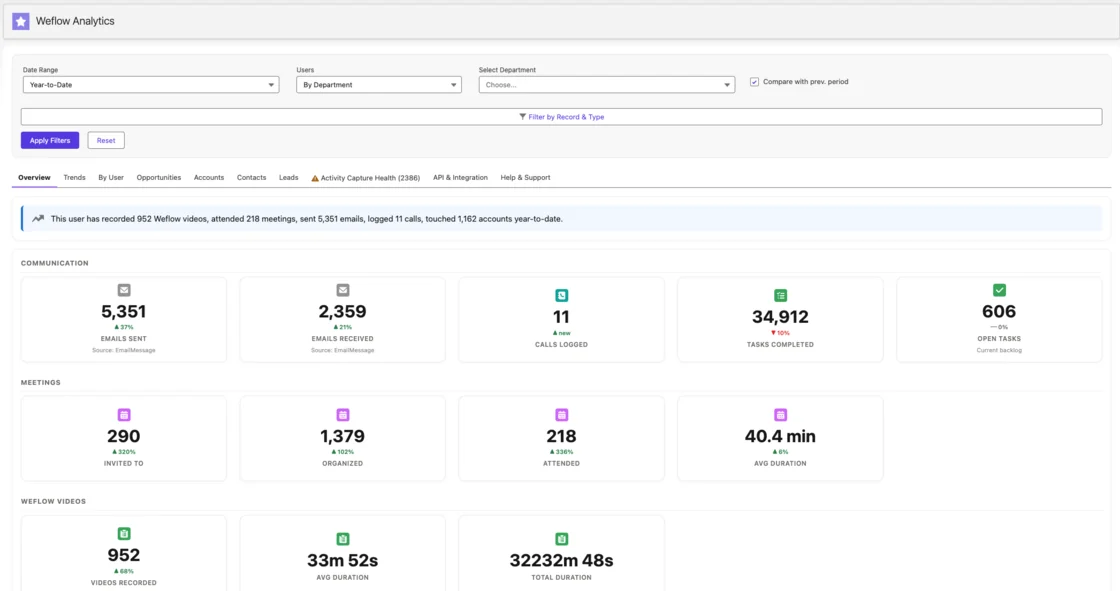Click the 33m 52s value

[343, 560]
